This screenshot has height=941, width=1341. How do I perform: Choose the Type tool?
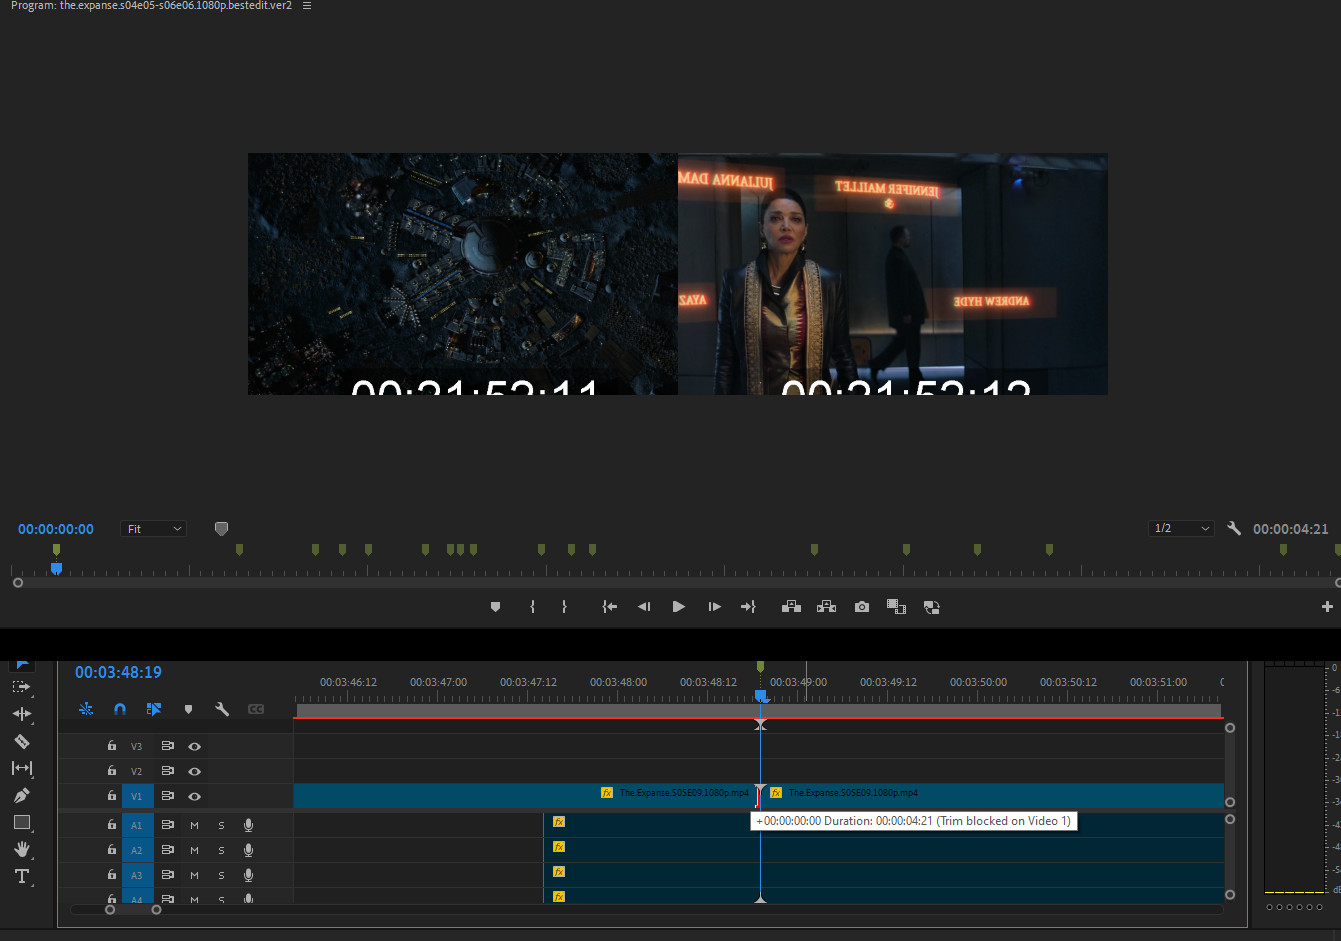(21, 877)
